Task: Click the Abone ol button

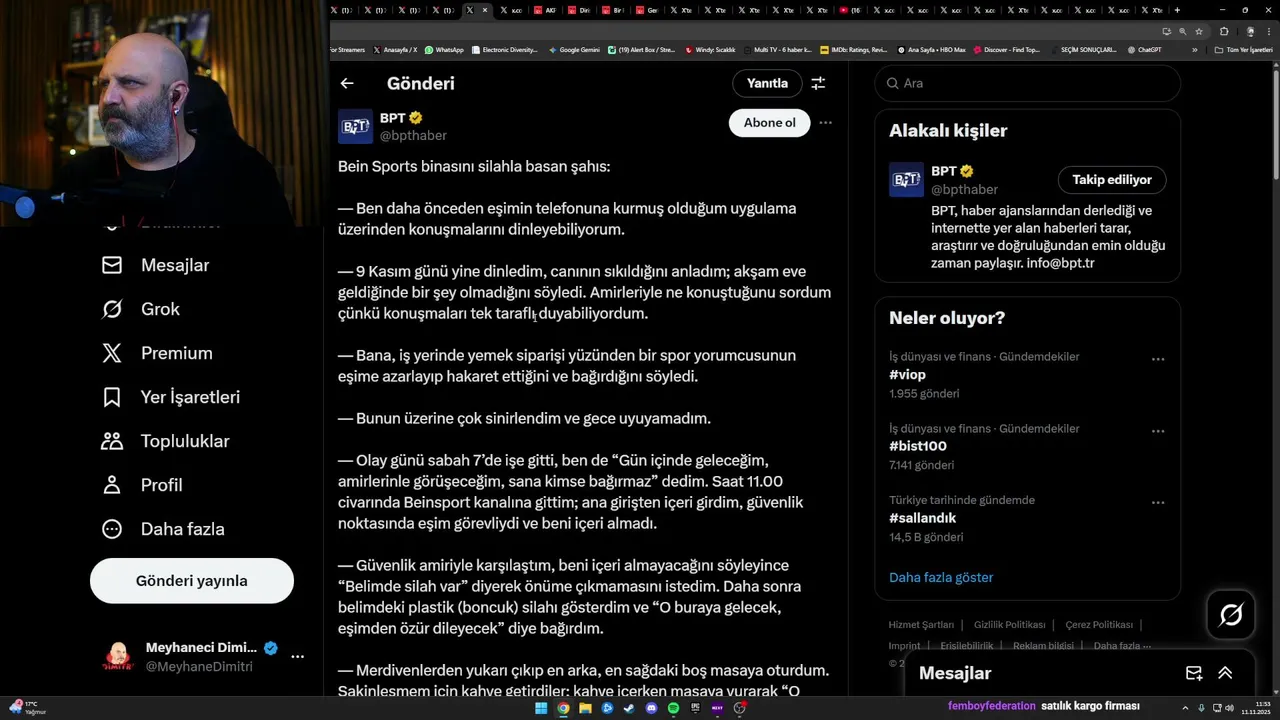Action: point(769,122)
